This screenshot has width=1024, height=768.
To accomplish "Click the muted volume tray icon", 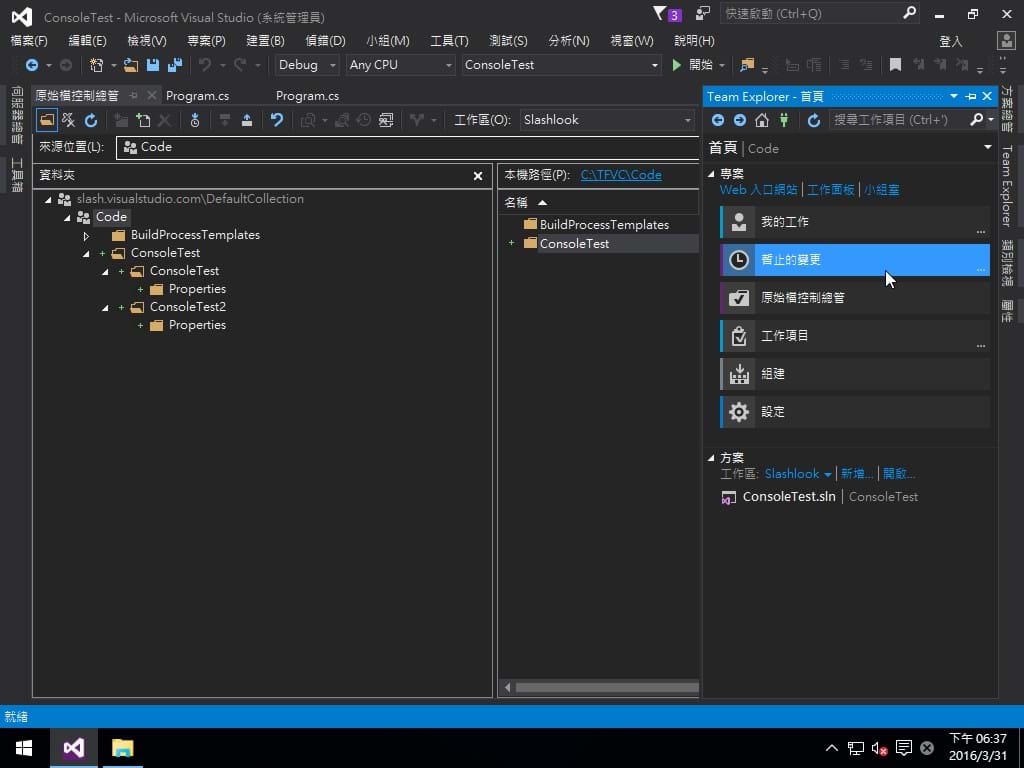I will click(x=879, y=748).
